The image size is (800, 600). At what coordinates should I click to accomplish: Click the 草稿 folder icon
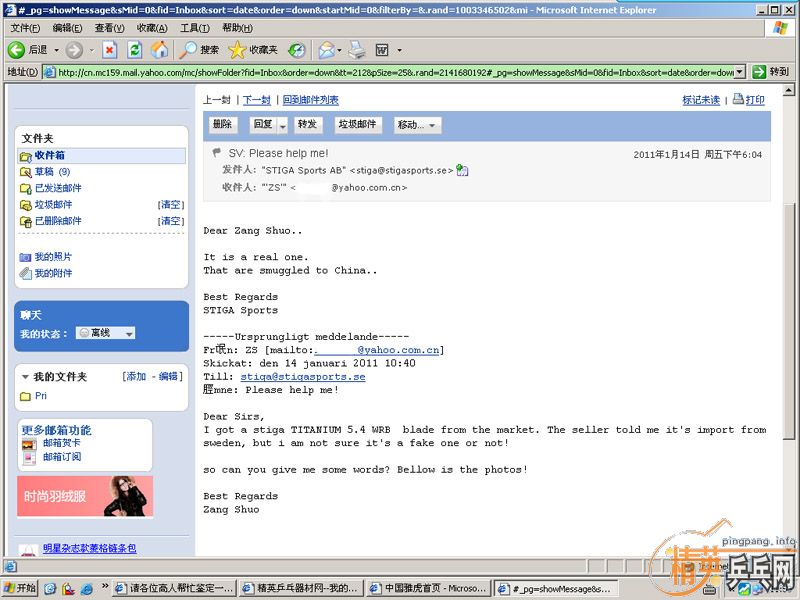pyautogui.click(x=26, y=172)
